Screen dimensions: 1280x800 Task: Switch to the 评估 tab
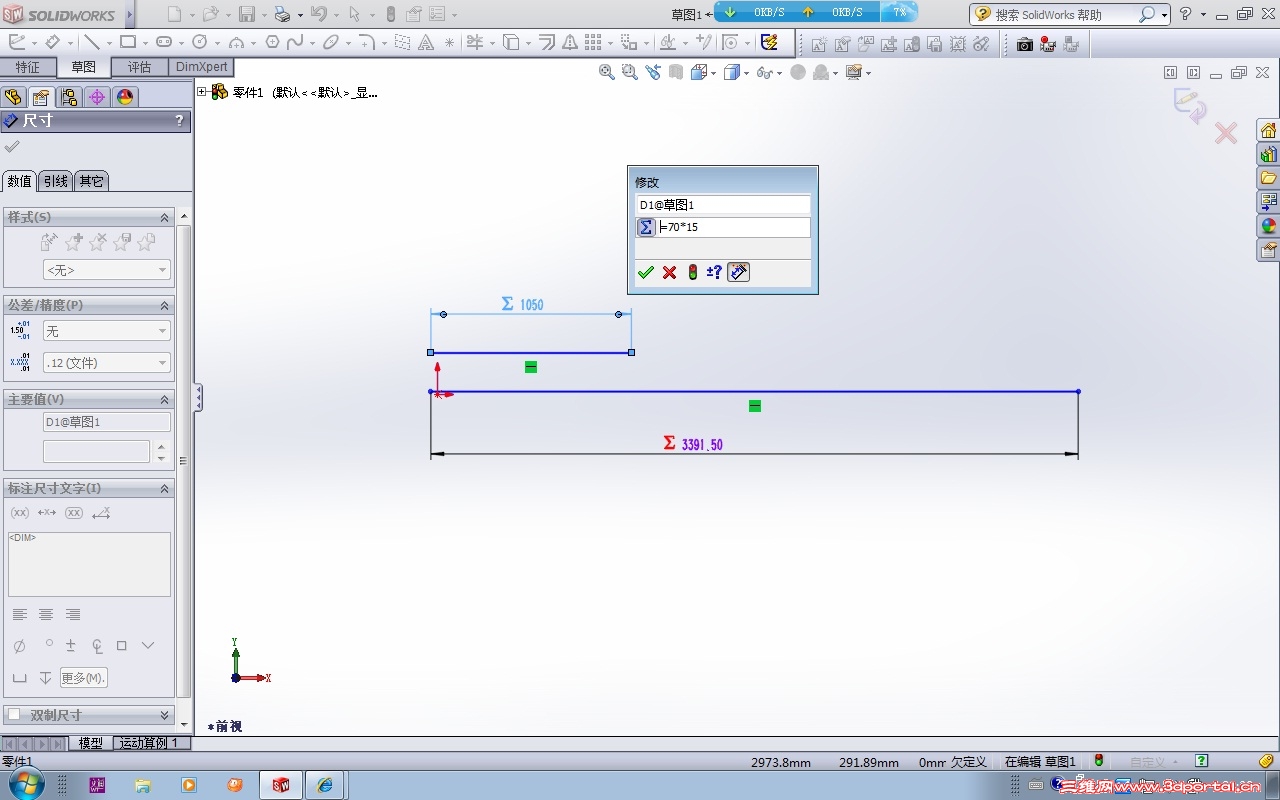[x=139, y=67]
